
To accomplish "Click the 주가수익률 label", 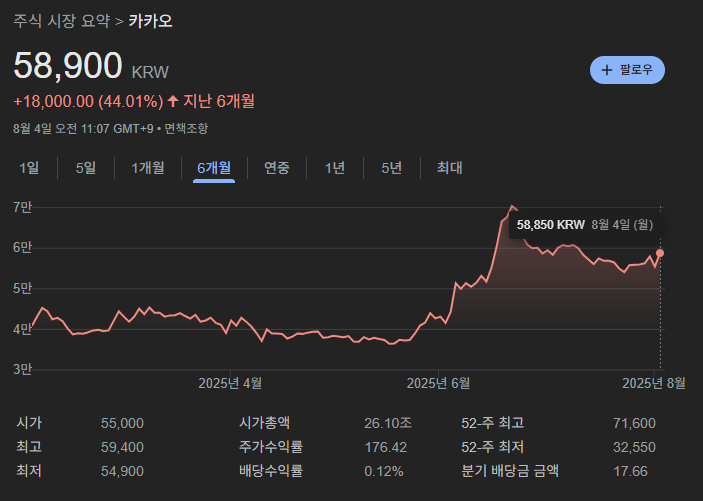I will click(271, 447).
